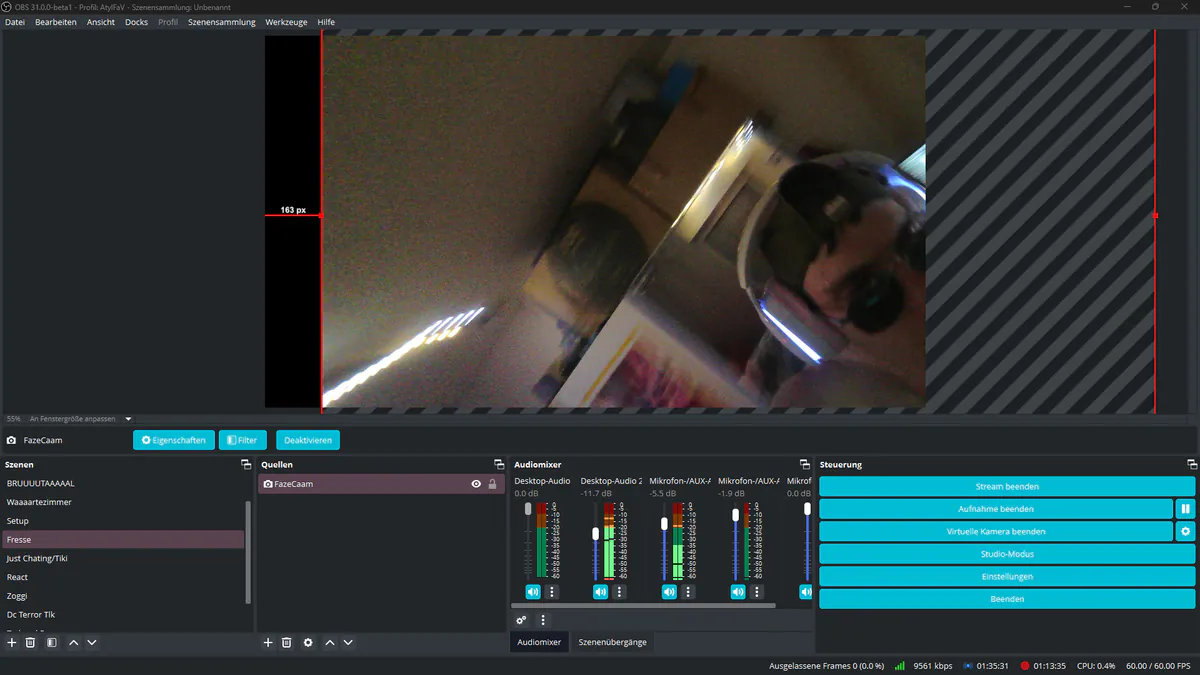Click the green connection bars status icon
Screen dimensions: 1200x675
point(900,666)
